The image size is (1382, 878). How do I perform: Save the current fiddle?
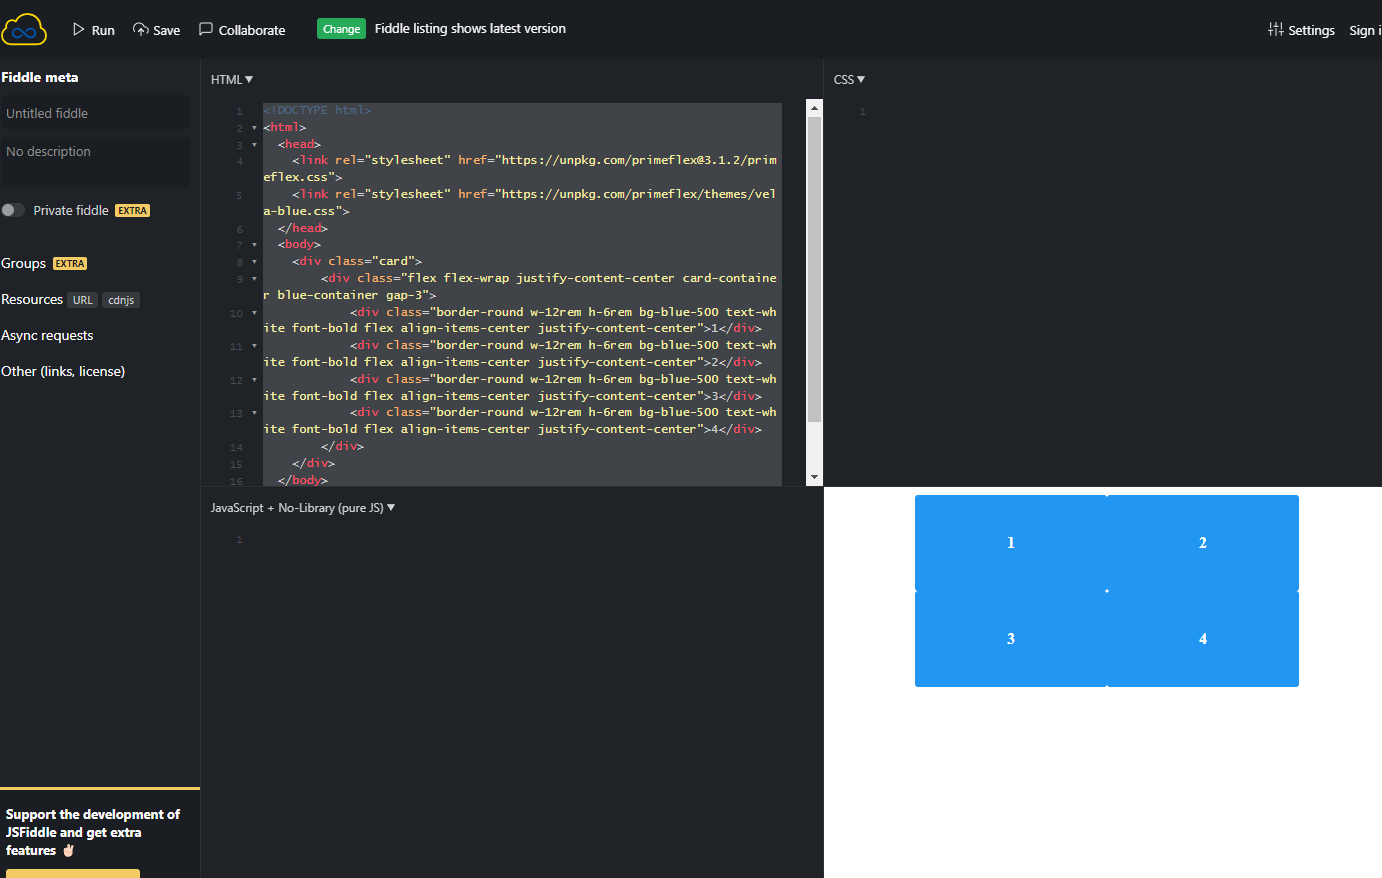click(156, 30)
